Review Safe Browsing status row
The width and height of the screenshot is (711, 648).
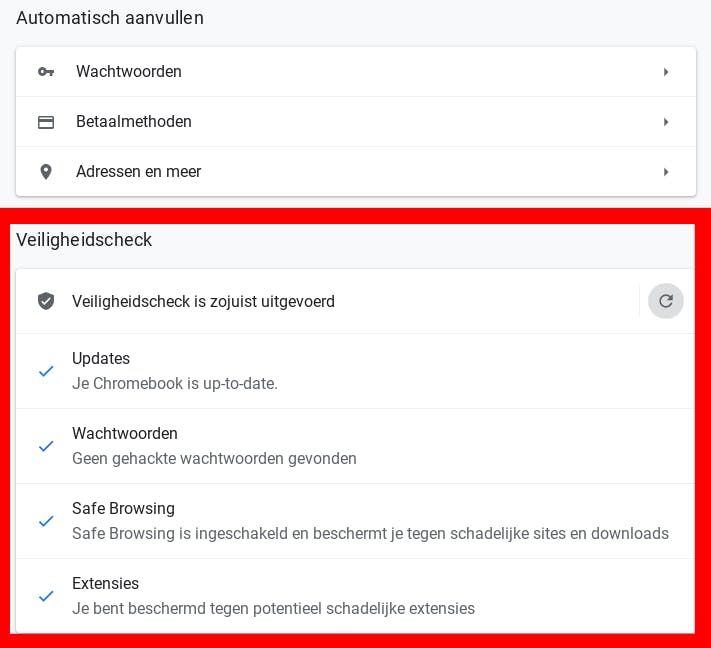point(370,521)
